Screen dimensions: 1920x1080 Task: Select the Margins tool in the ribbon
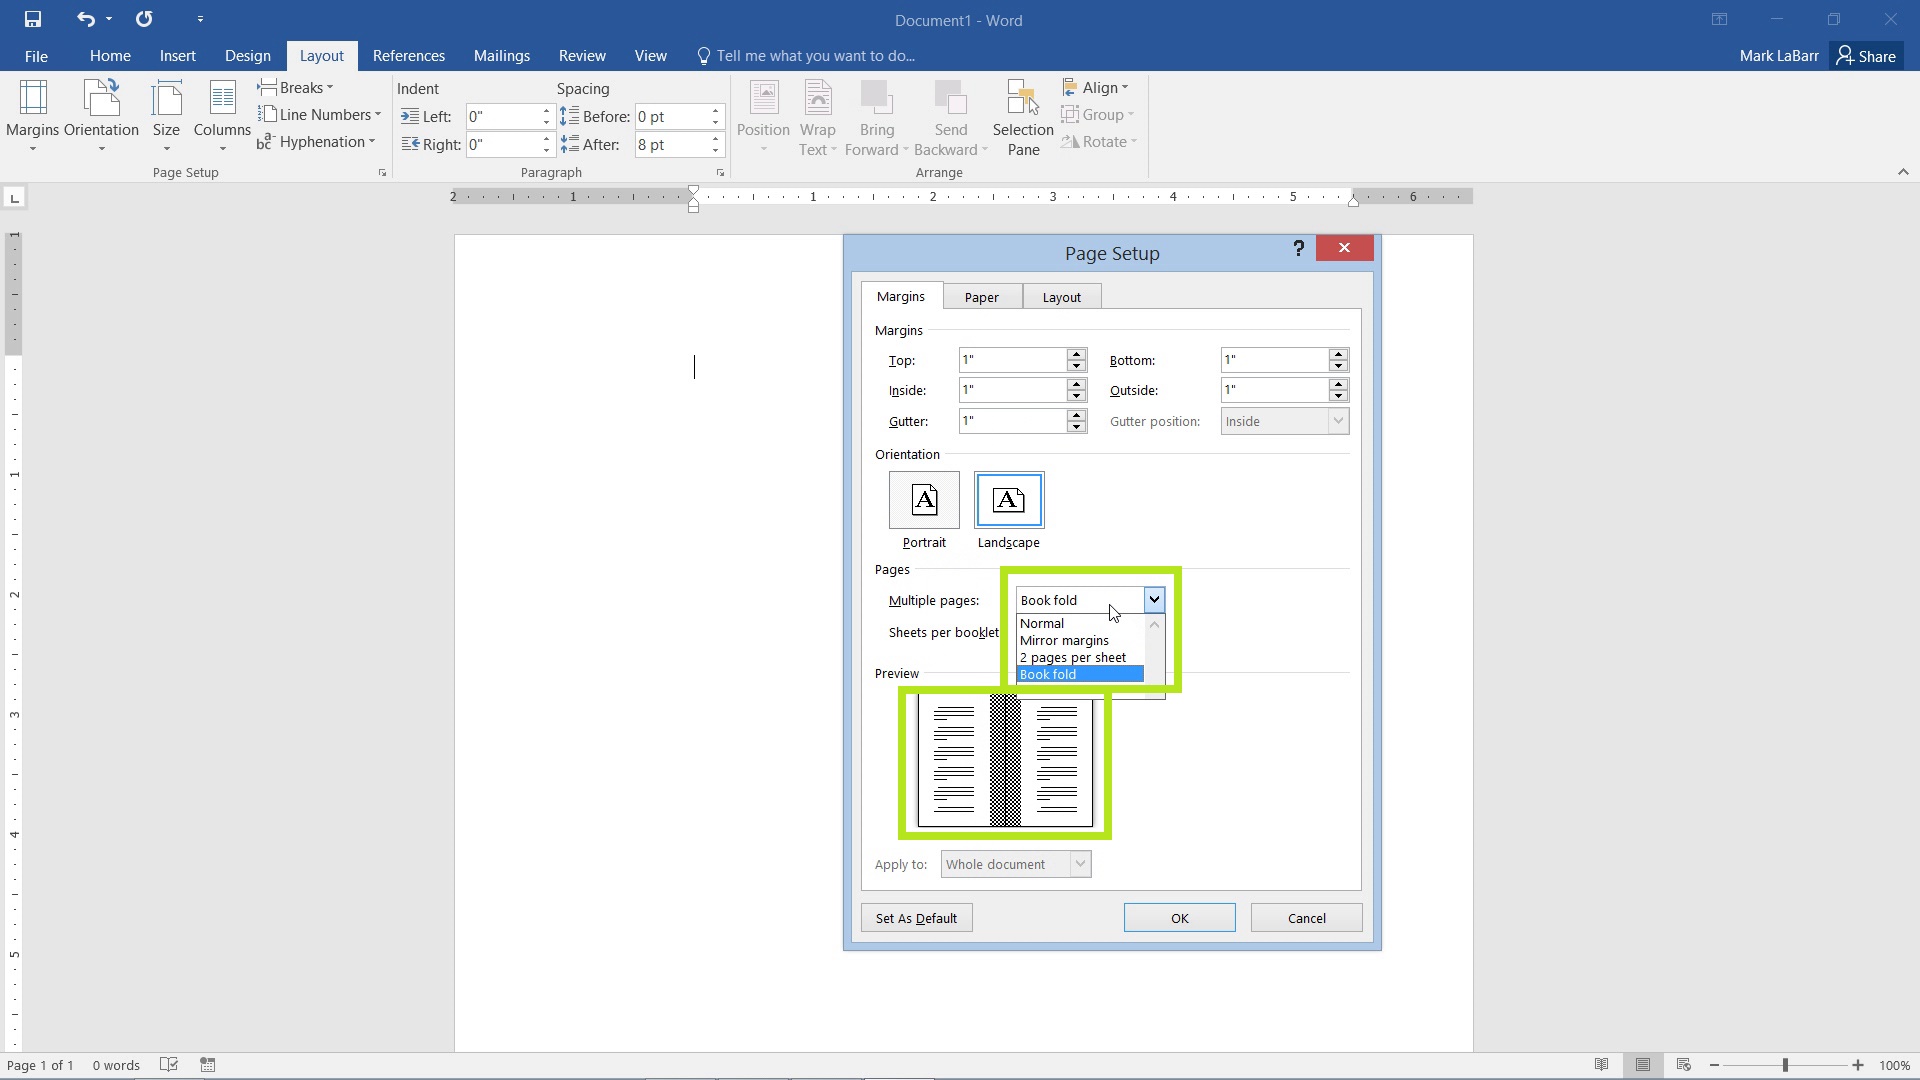click(33, 115)
